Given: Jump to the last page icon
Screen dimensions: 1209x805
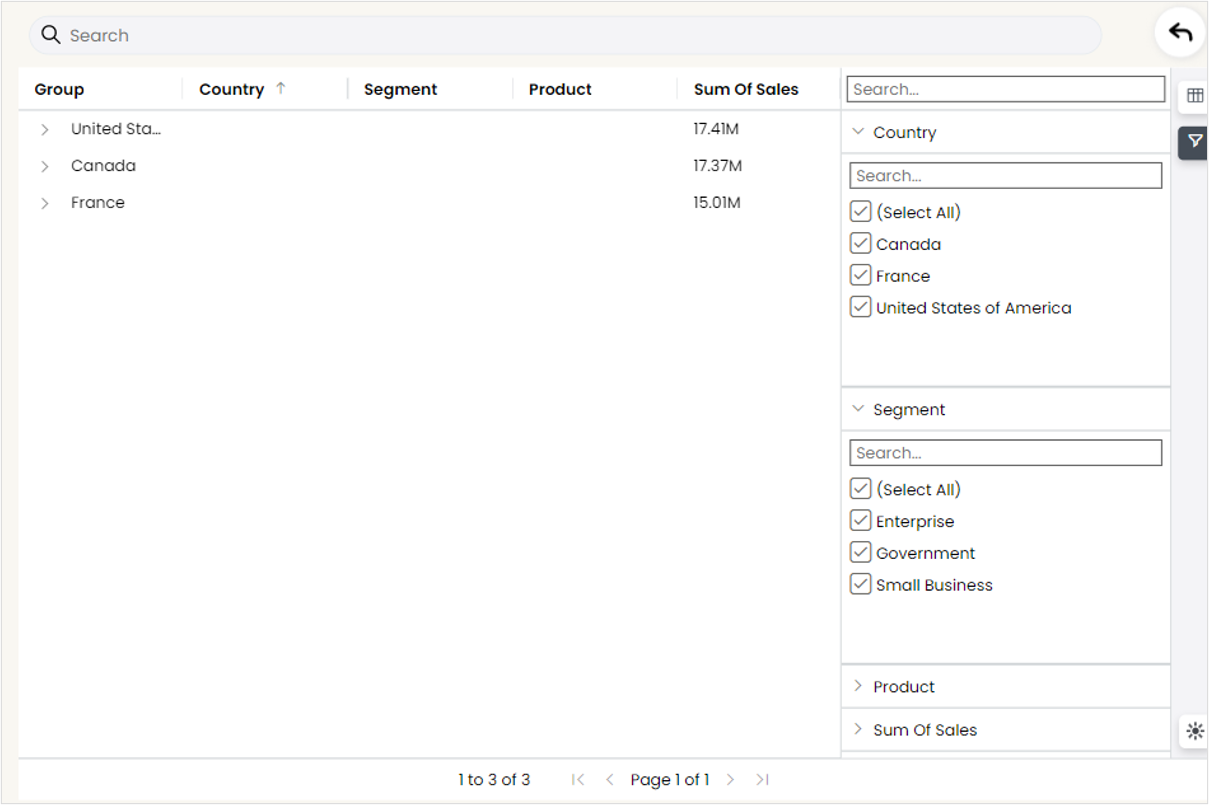Looking at the screenshot, I should (762, 779).
